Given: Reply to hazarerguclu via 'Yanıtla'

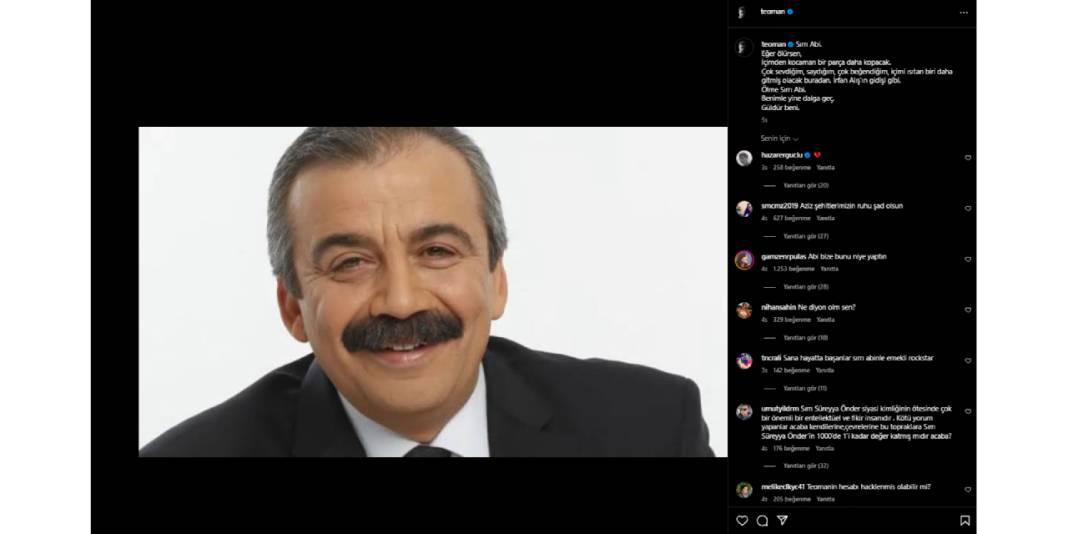Looking at the screenshot, I should [x=826, y=168].
